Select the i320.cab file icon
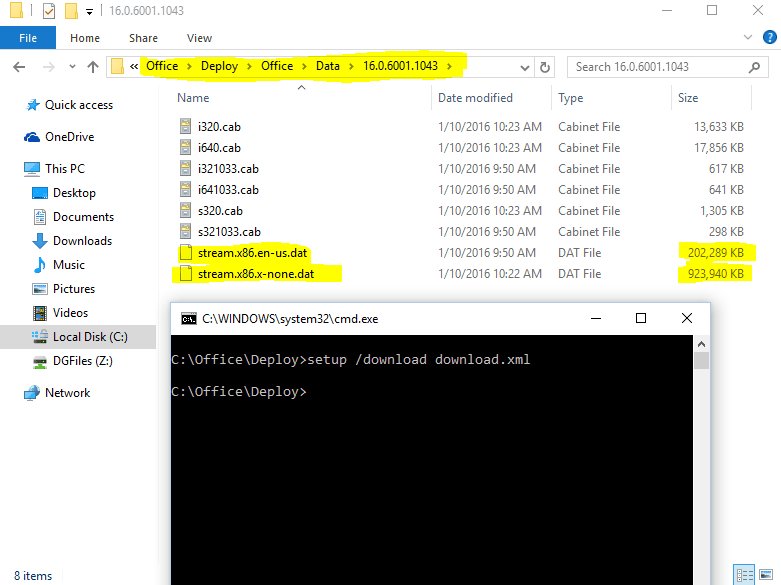Viewport: 781px width, 585px height. pyautogui.click(x=185, y=127)
